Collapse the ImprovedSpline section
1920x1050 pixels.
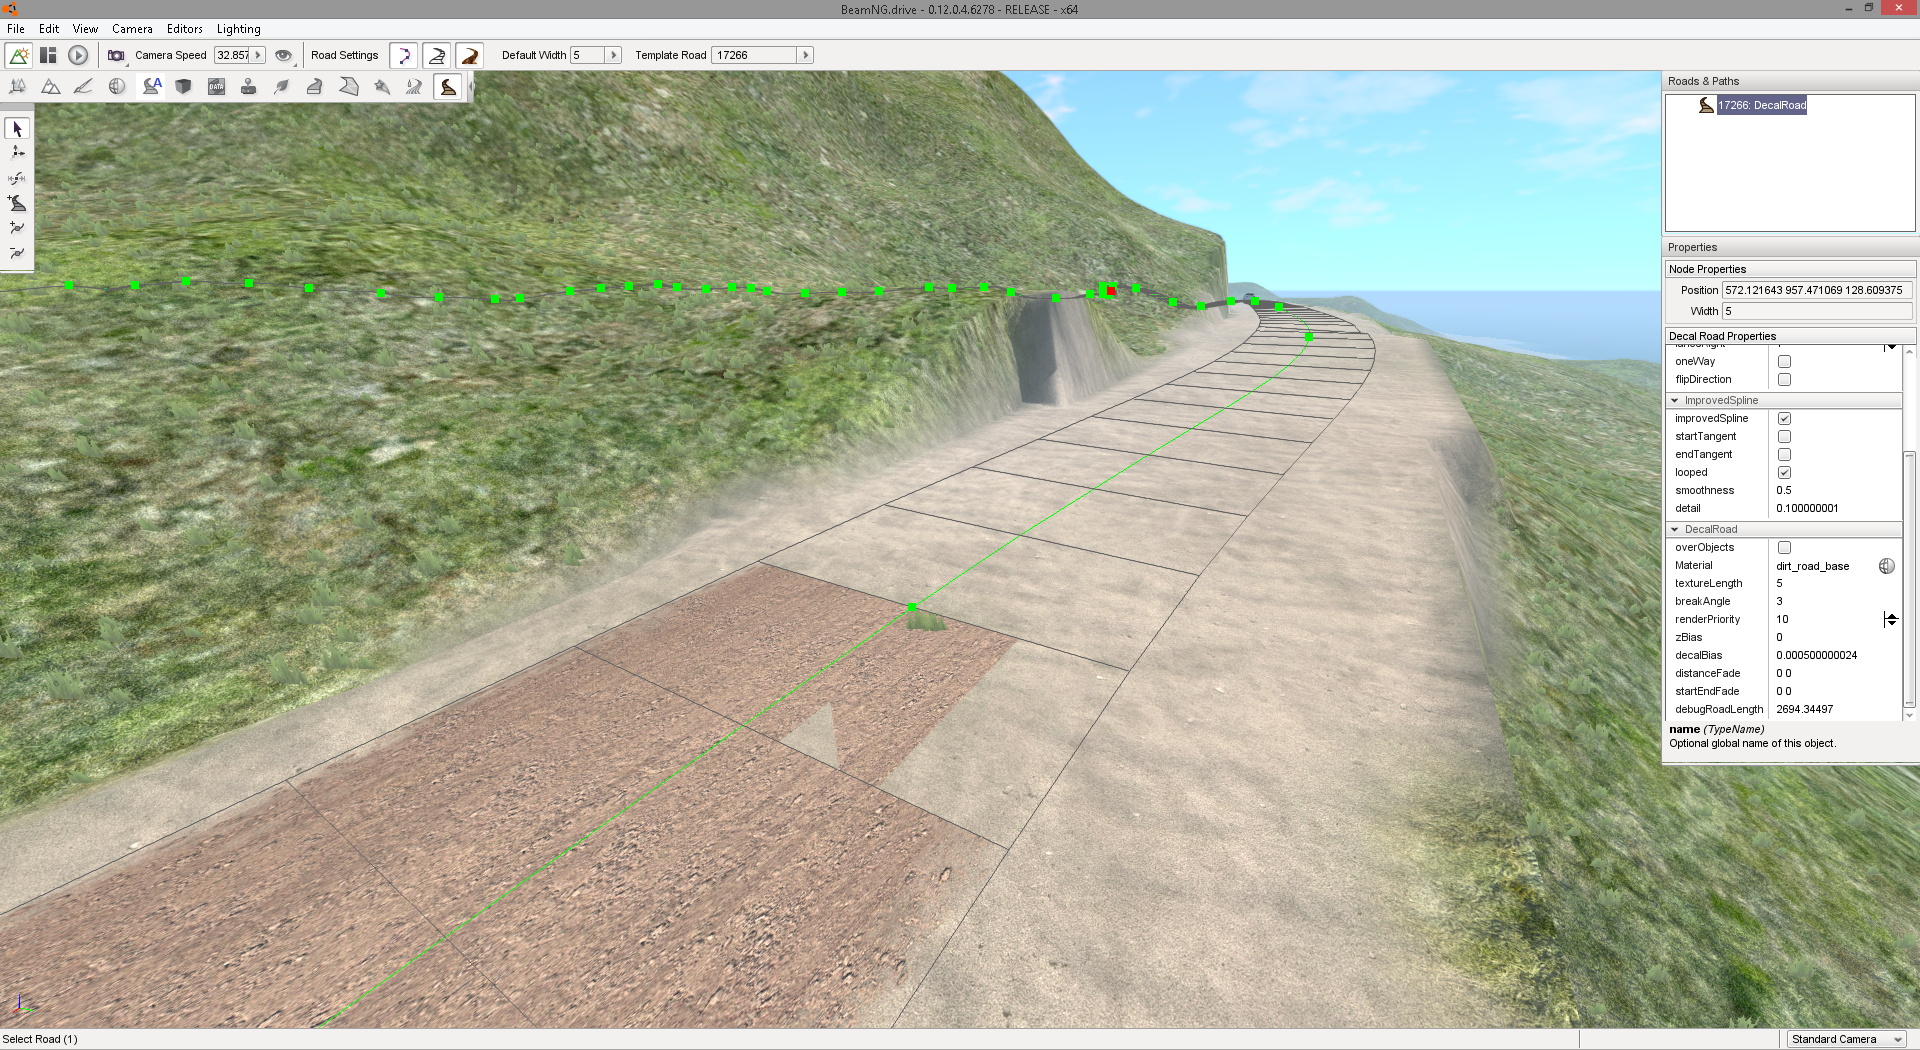point(1675,401)
